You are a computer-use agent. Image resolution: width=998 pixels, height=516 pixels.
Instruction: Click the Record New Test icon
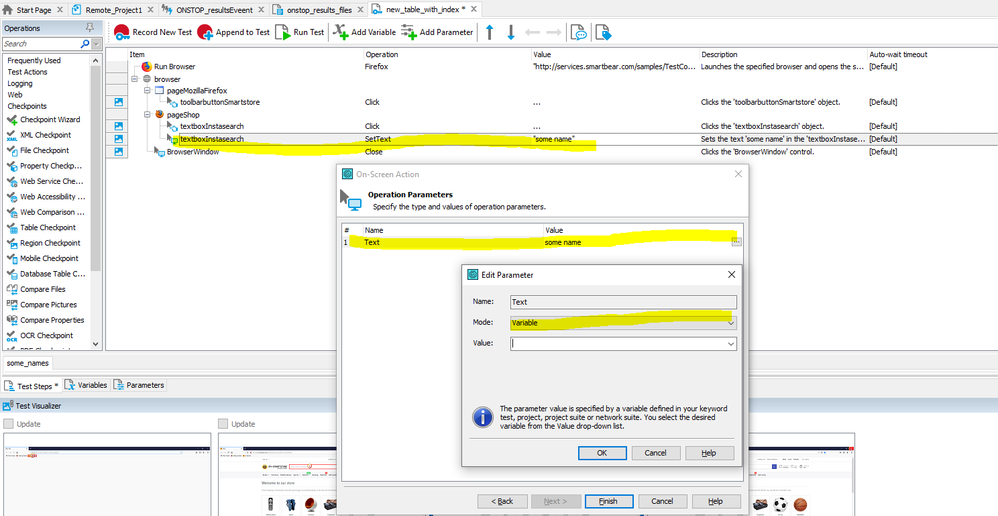coord(120,32)
